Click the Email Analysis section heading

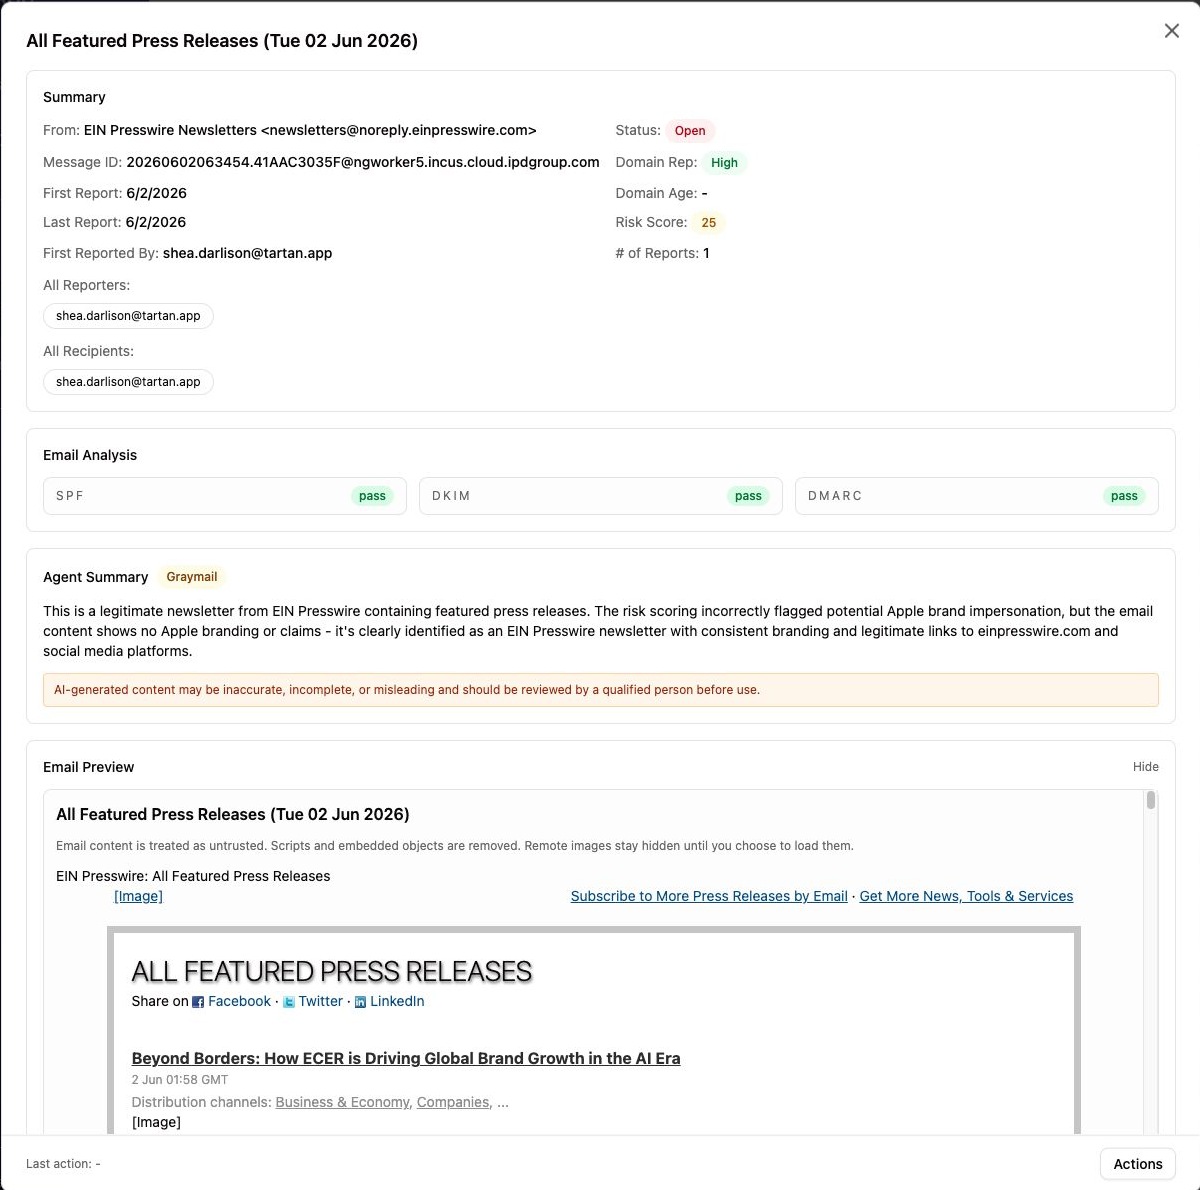pyautogui.click(x=90, y=455)
